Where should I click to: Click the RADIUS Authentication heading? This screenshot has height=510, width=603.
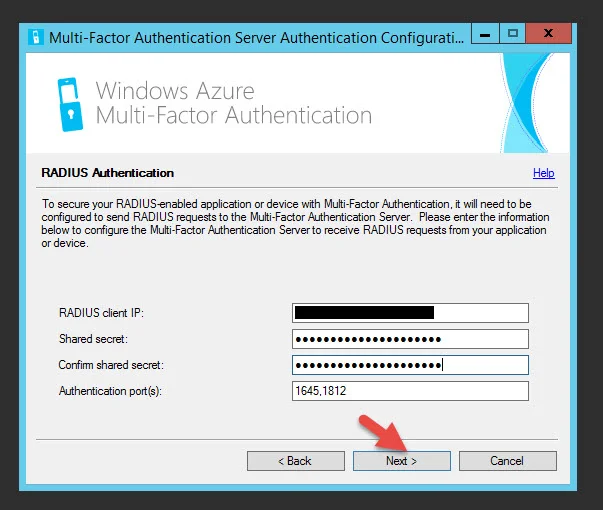(108, 173)
